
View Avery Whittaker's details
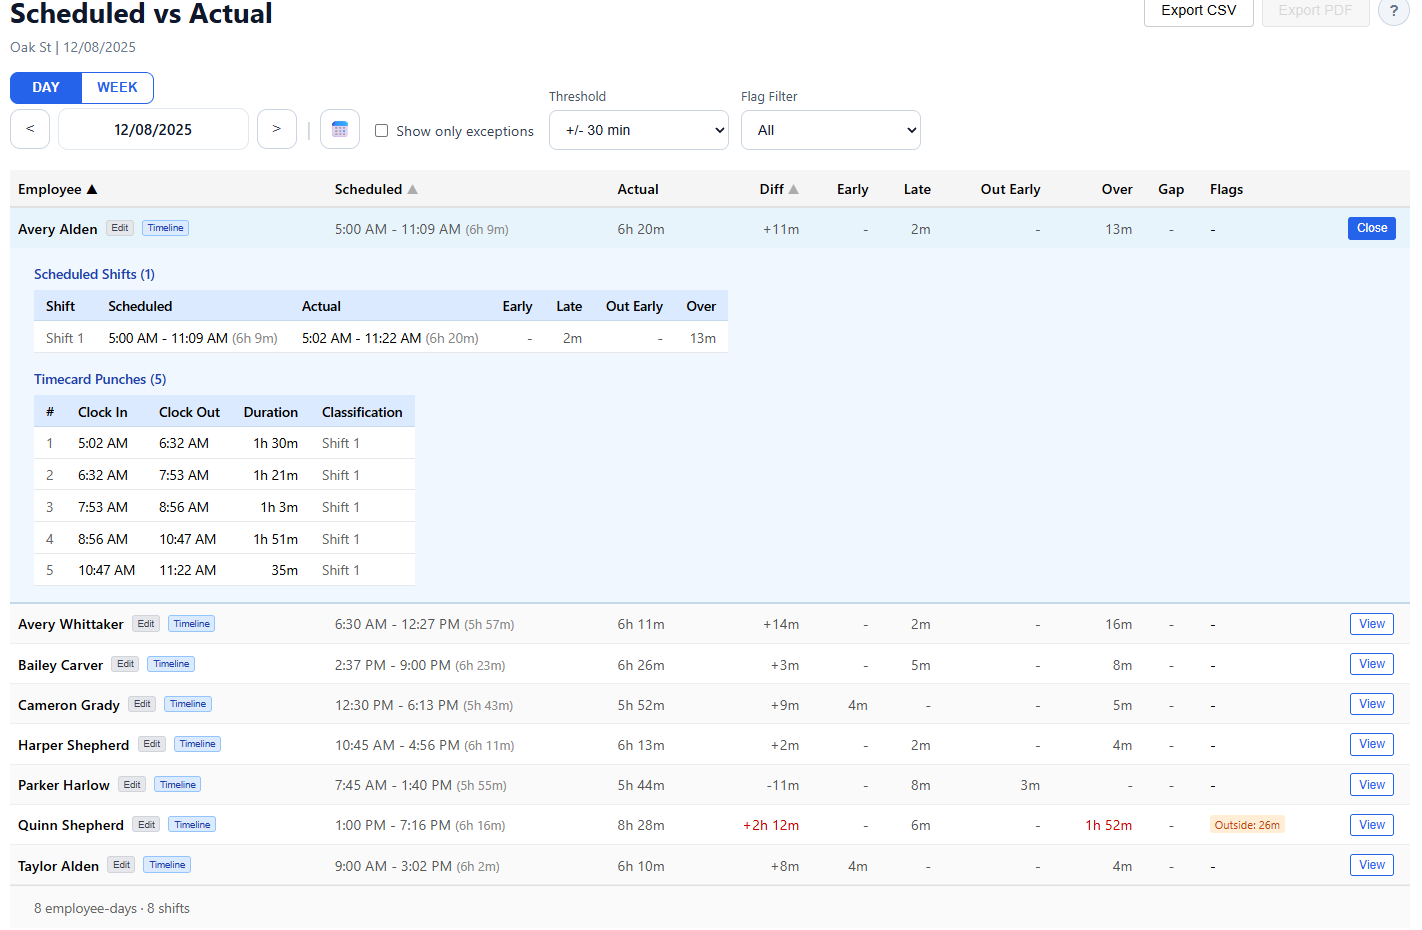(1372, 624)
